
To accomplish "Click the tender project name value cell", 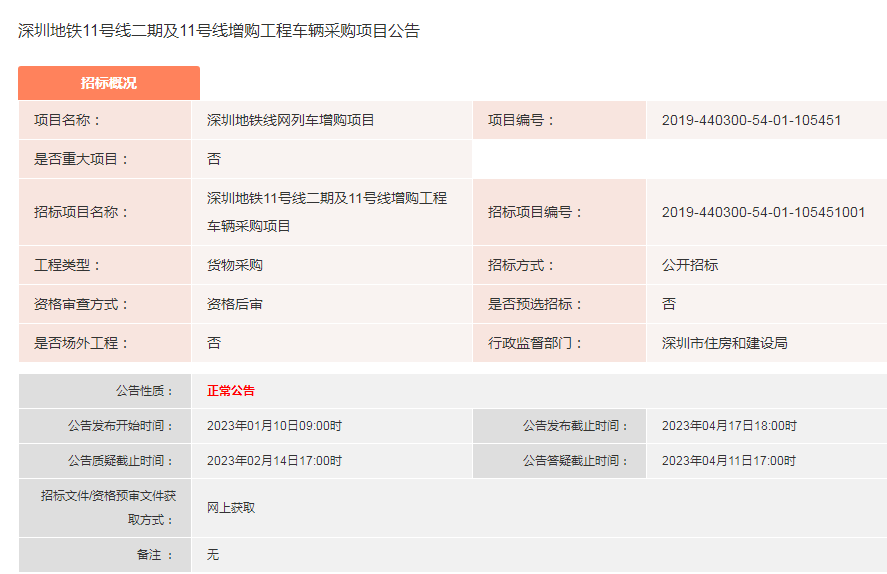I will pos(327,212).
